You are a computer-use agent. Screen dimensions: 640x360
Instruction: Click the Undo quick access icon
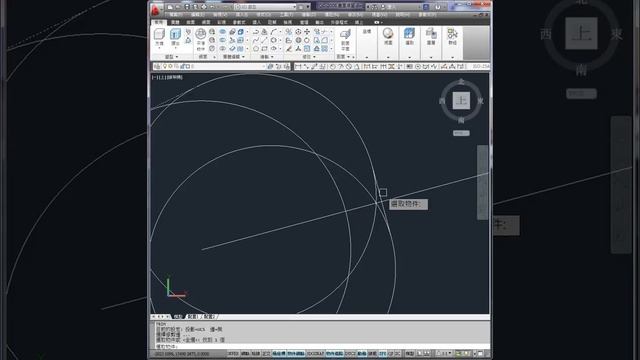click(x=212, y=7)
